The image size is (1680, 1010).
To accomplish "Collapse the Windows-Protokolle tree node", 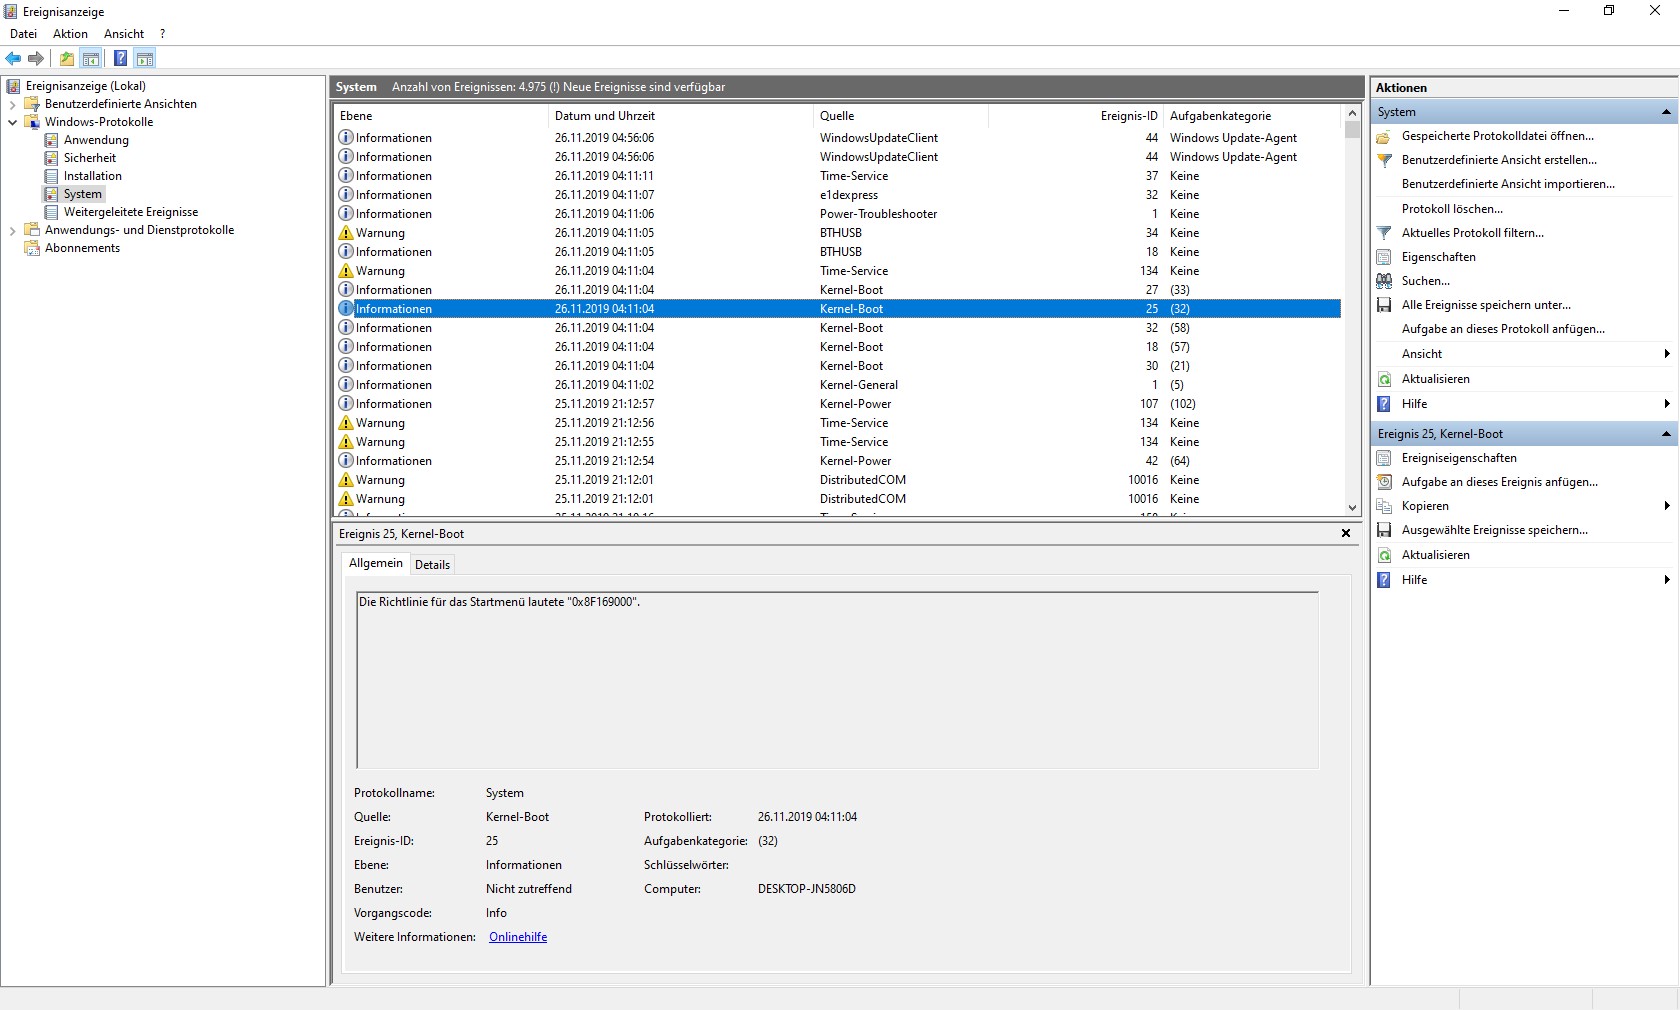I will pos(12,122).
